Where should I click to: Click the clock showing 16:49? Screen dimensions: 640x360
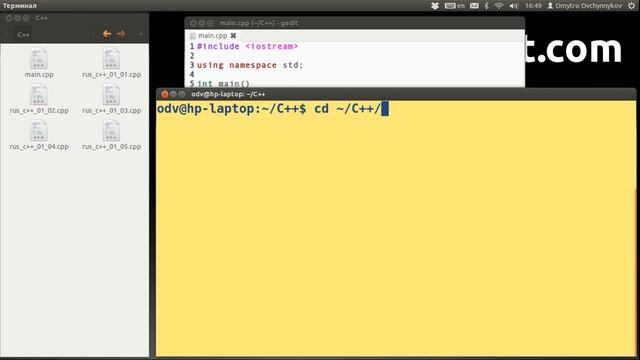533,6
